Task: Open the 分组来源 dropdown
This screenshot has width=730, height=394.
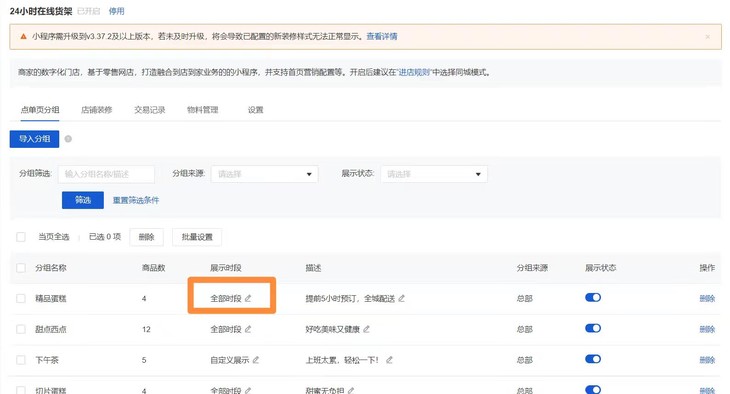Action: pos(264,174)
